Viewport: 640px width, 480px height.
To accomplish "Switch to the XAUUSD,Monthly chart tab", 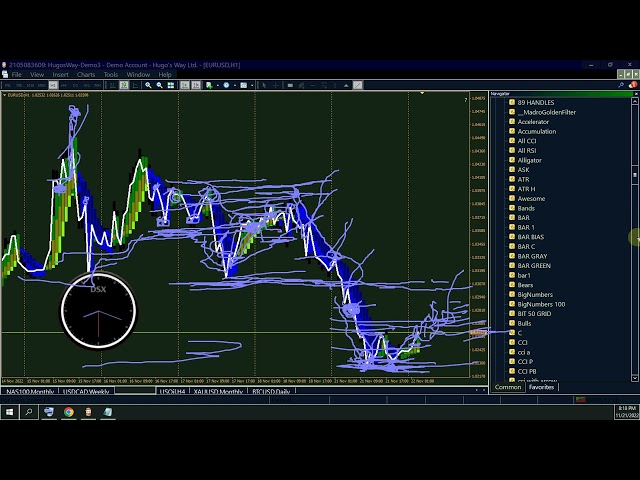I will [x=217, y=391].
